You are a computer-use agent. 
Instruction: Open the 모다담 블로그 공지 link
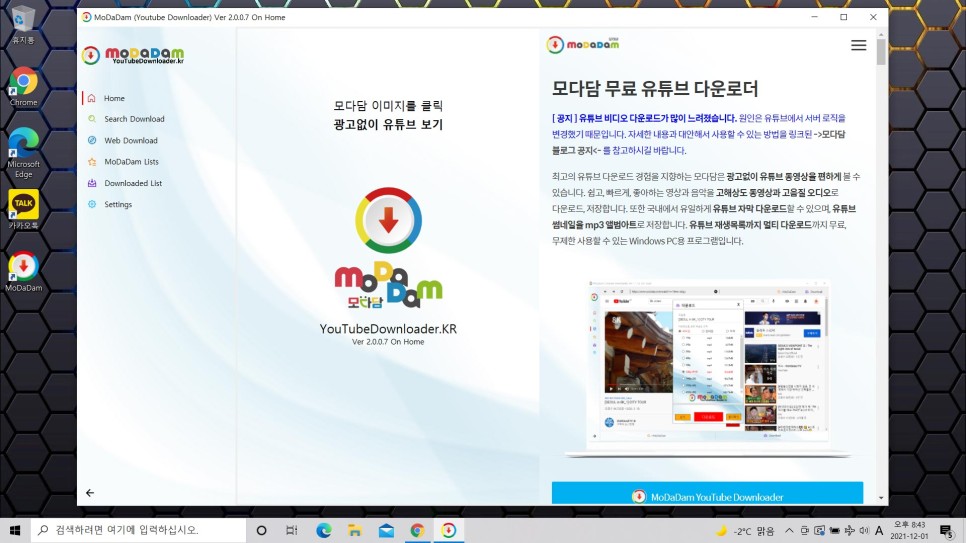coord(699,142)
